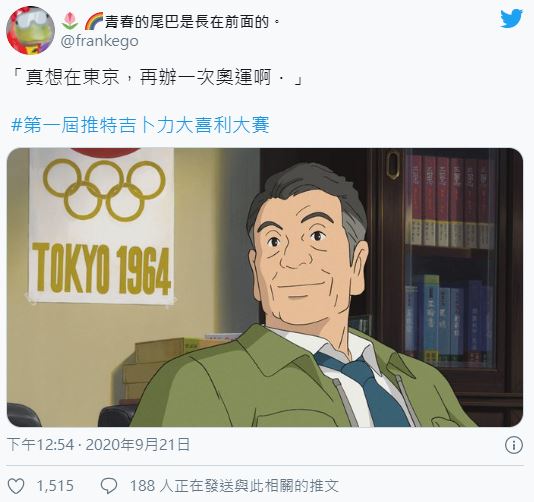View 188 人正在發送與此相關的推文 link
Viewport: 534px width, 502px height.
234,486
